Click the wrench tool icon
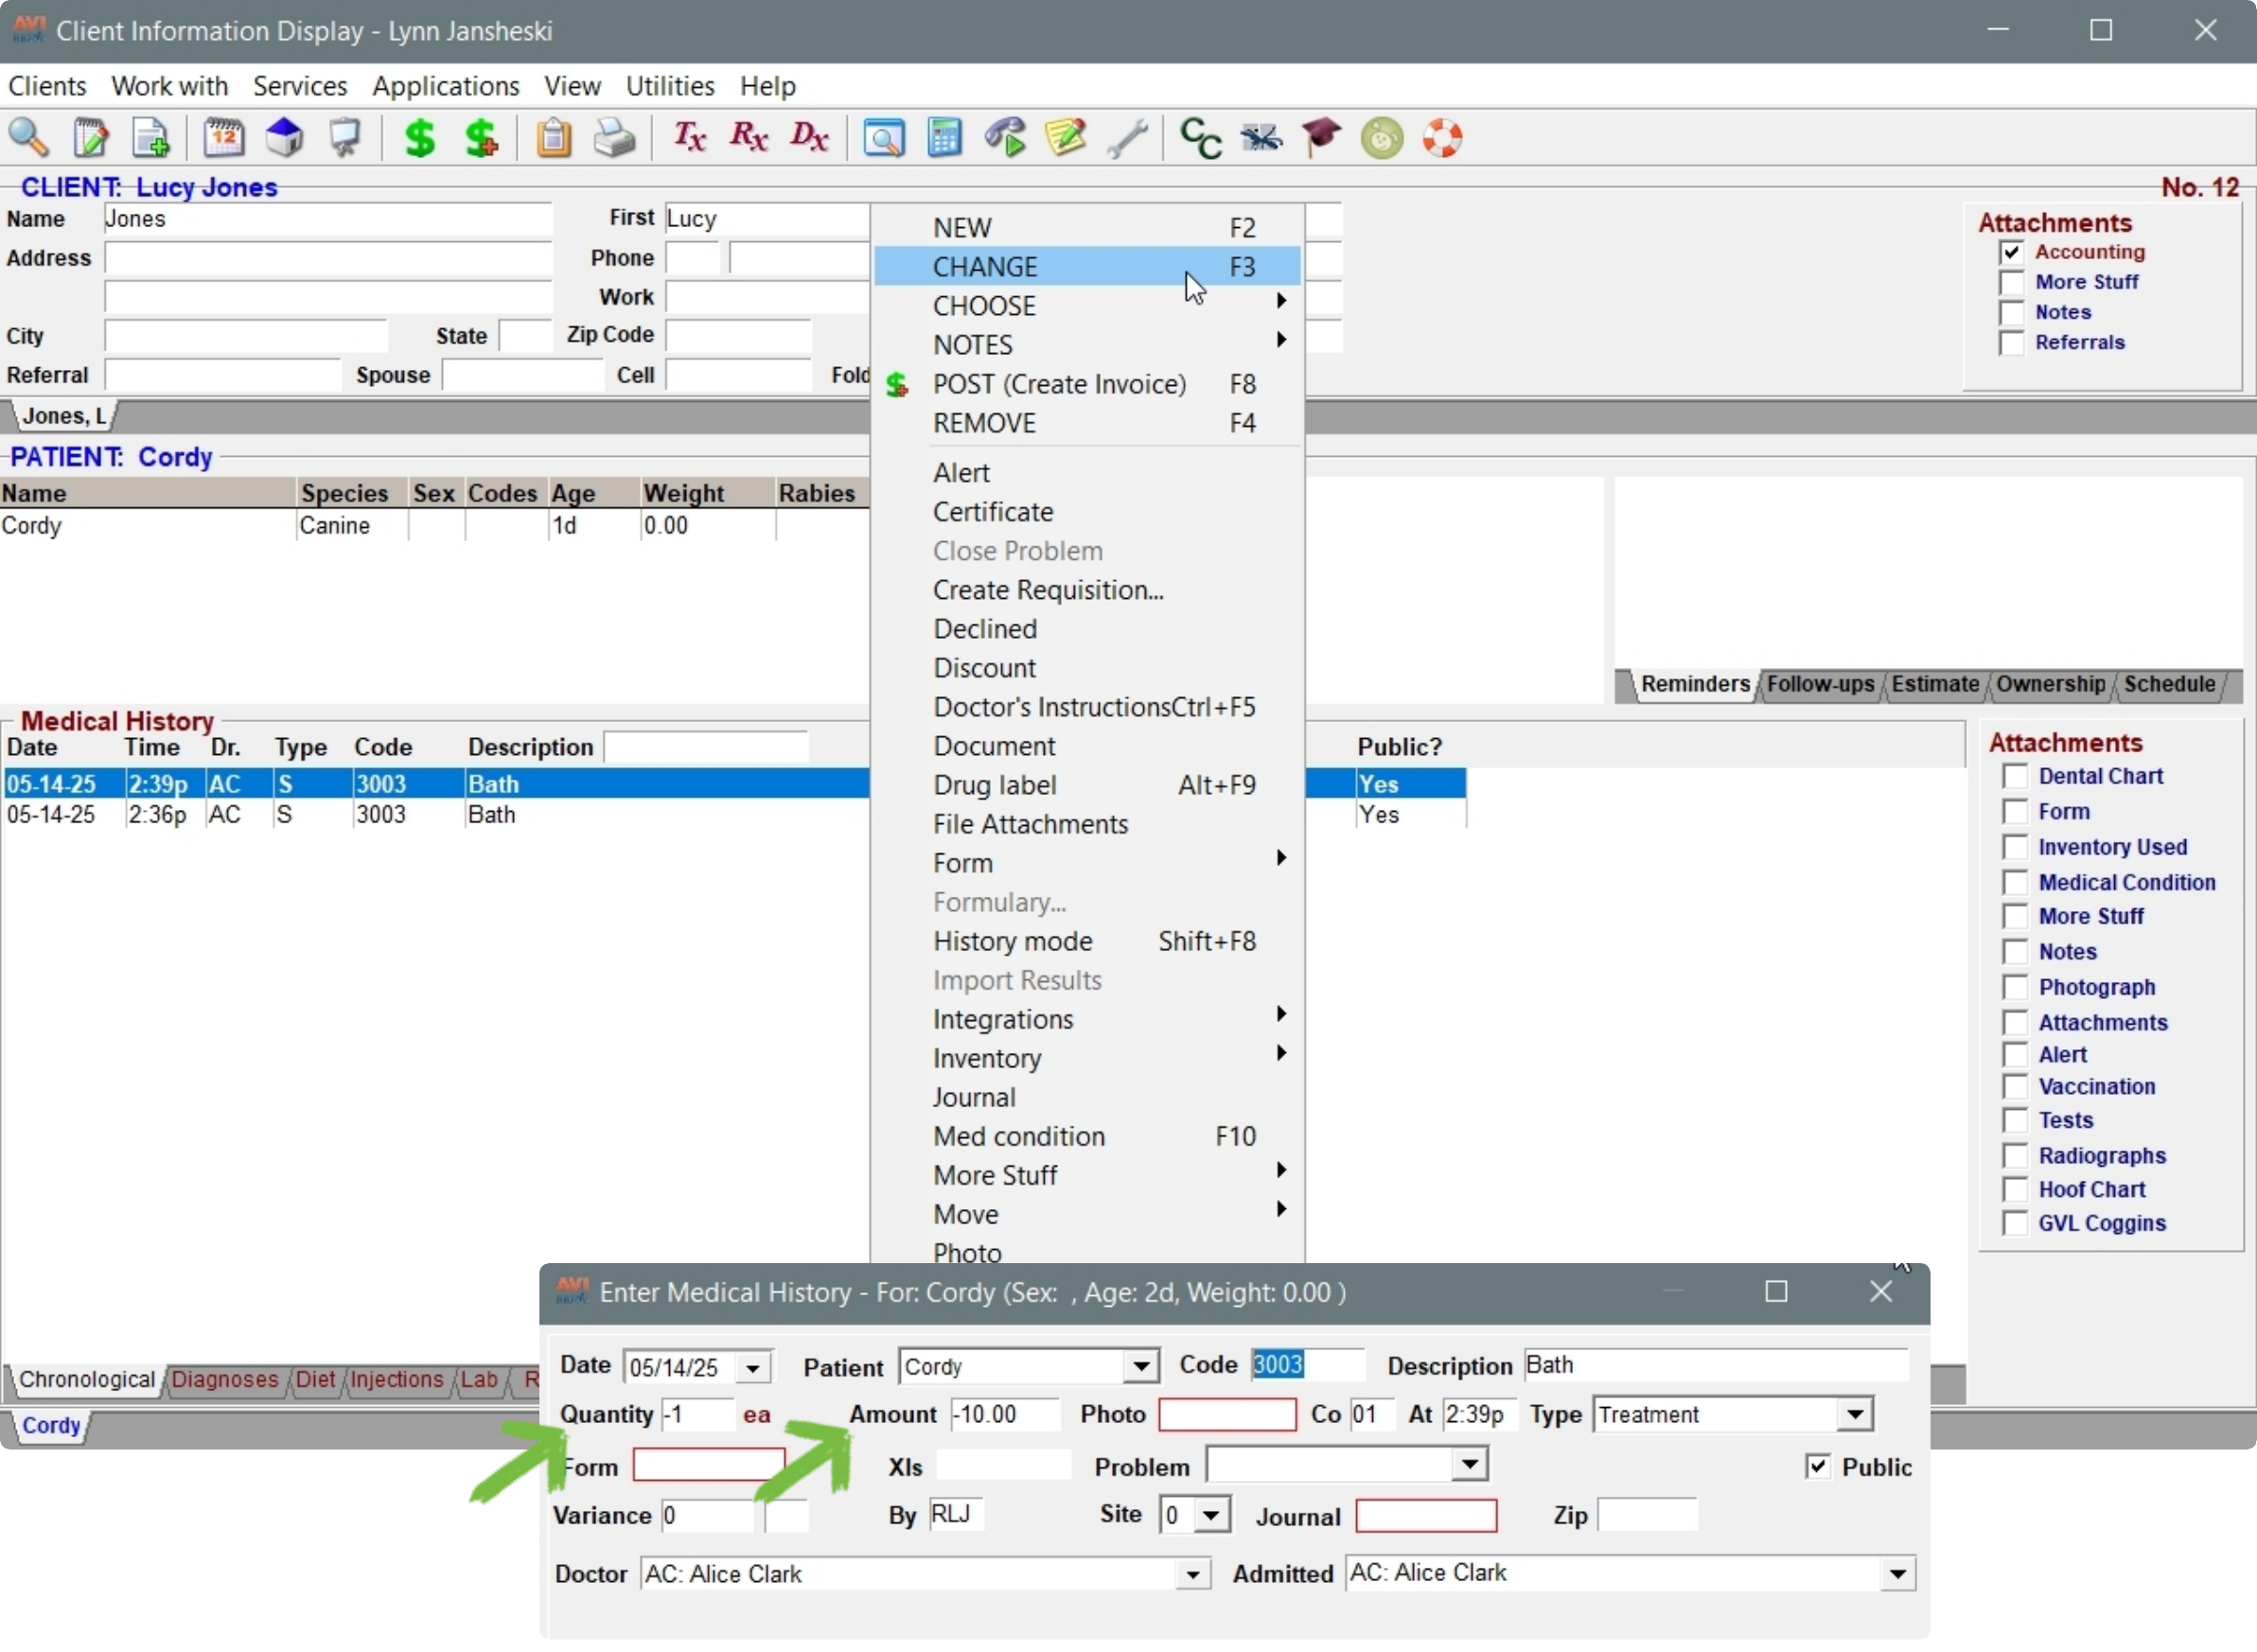Image resolution: width=2257 pixels, height=1652 pixels. click(1127, 137)
